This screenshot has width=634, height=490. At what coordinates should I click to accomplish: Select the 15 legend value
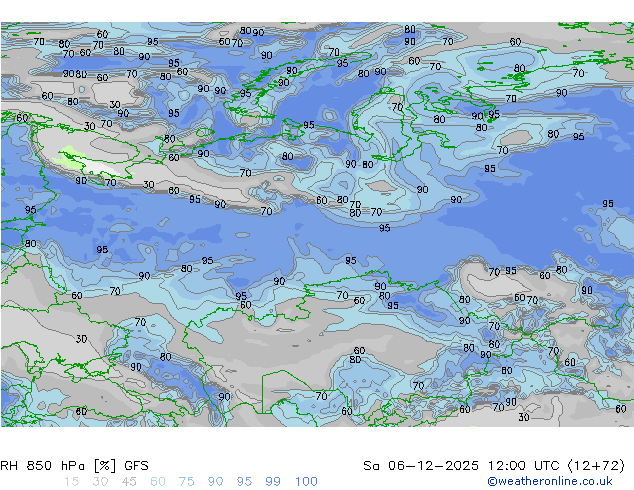click(71, 482)
